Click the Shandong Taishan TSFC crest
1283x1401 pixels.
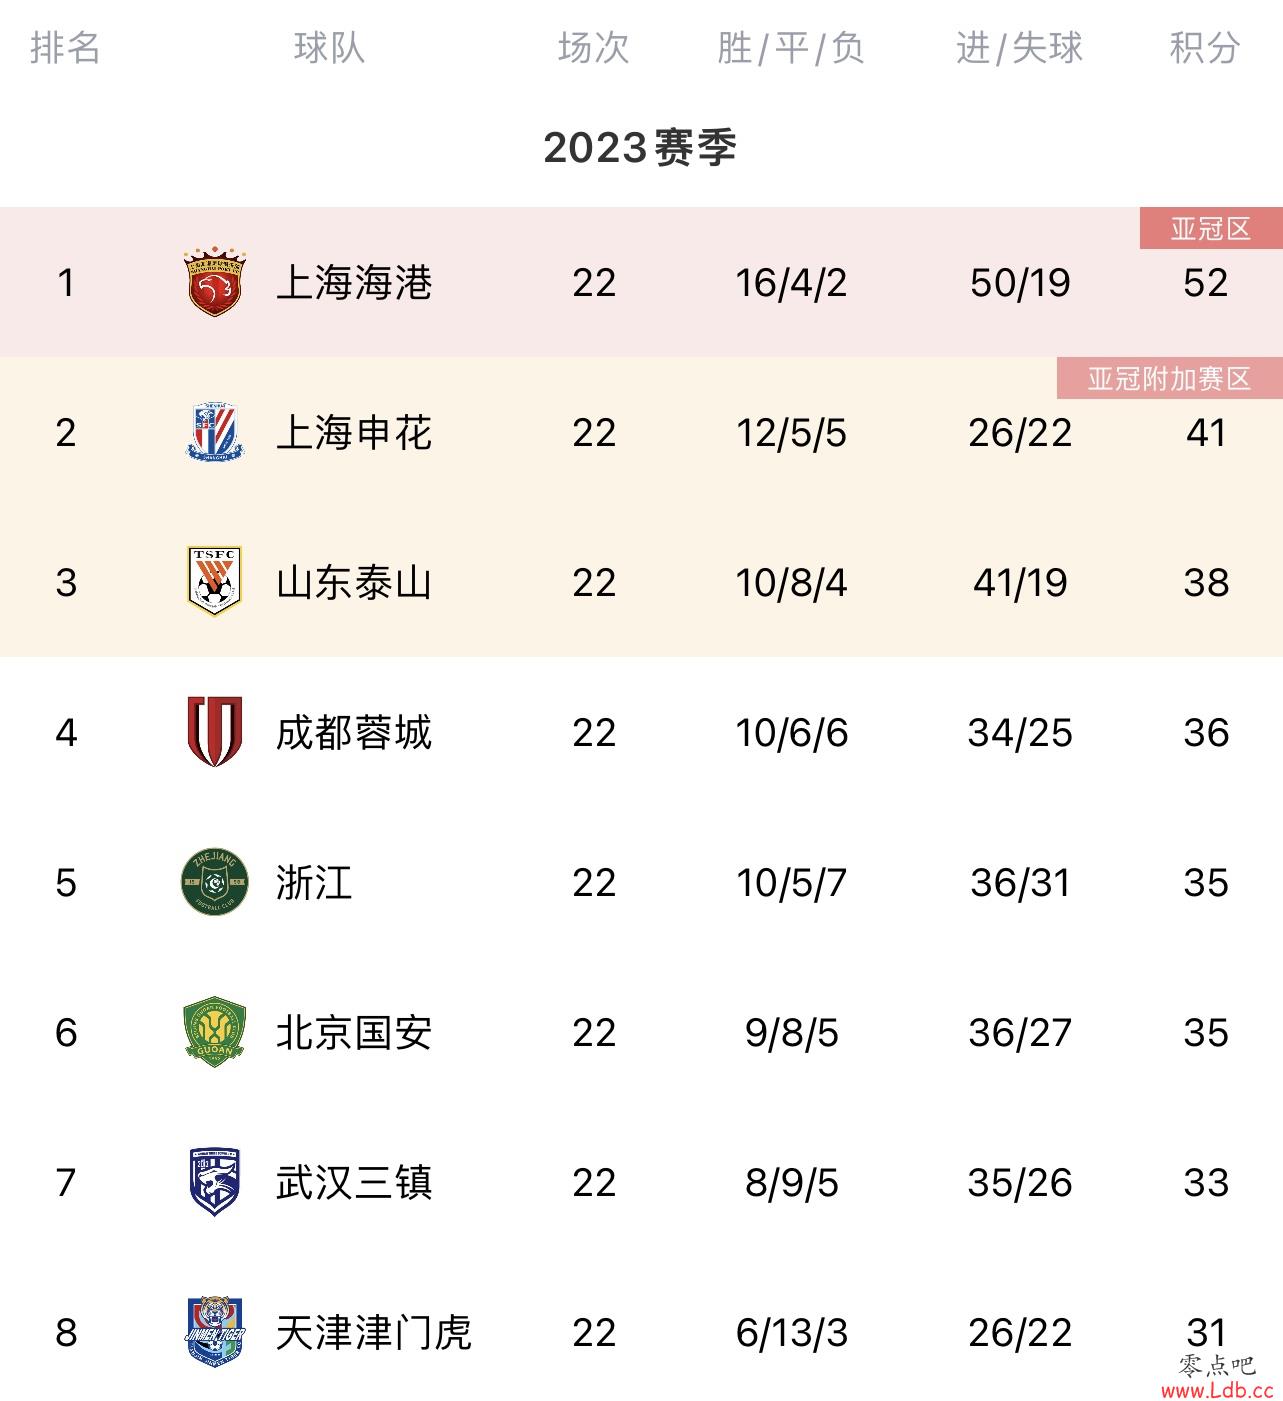click(x=215, y=581)
